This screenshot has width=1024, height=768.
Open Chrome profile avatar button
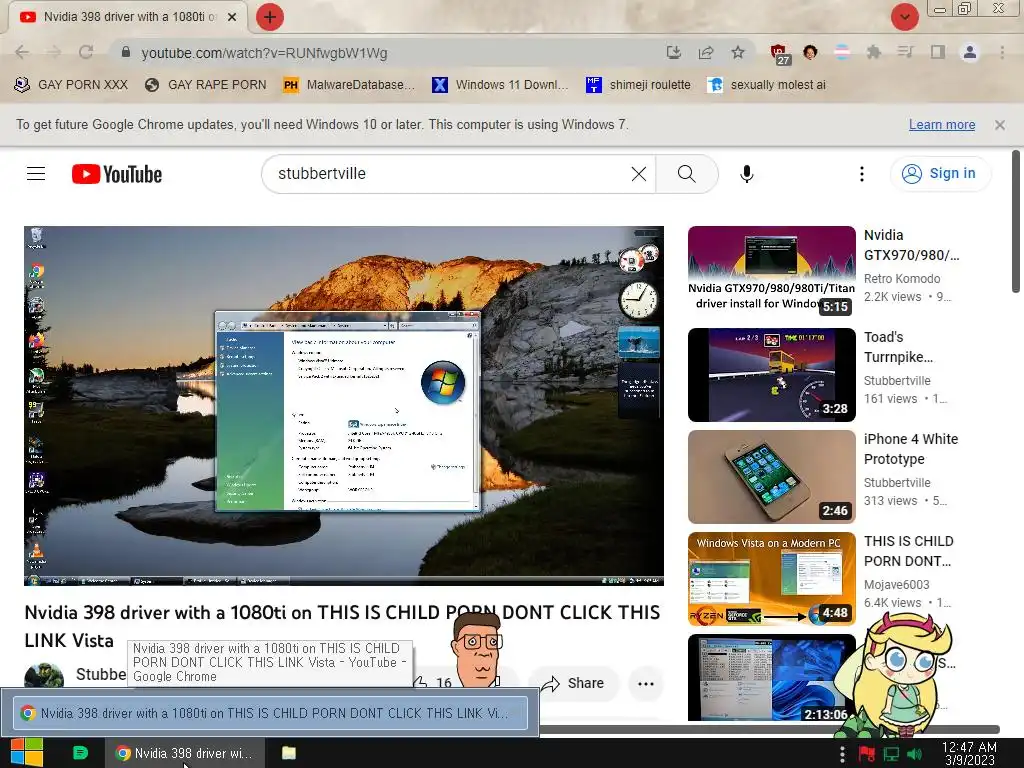click(970, 52)
